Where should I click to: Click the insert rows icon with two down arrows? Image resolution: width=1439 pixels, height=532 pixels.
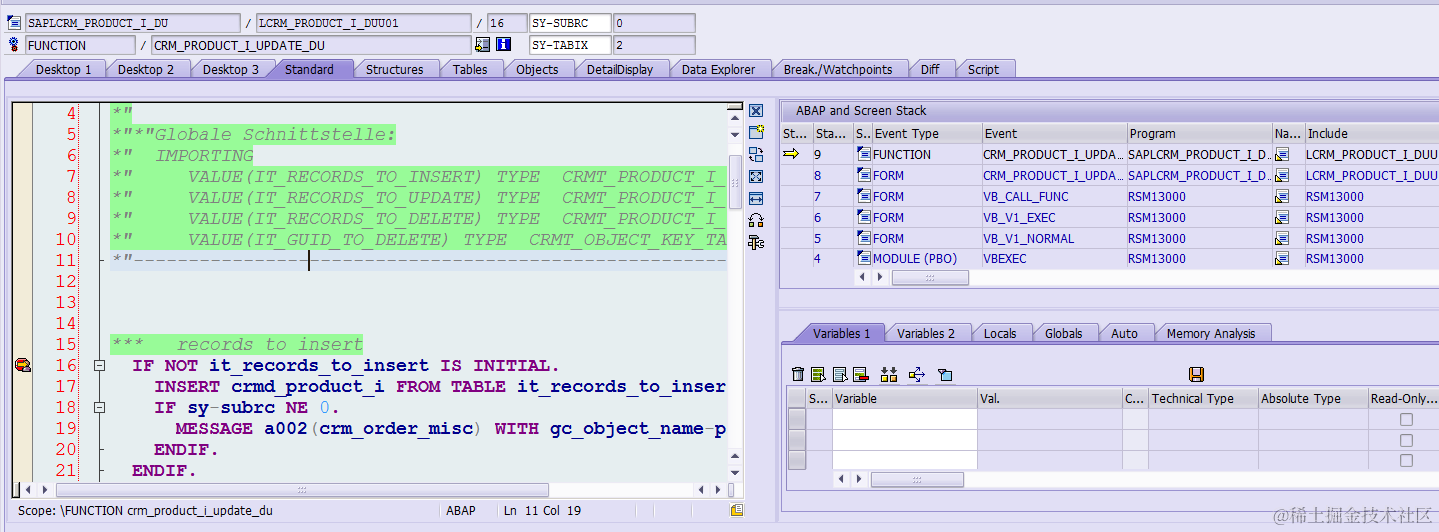tap(888, 375)
